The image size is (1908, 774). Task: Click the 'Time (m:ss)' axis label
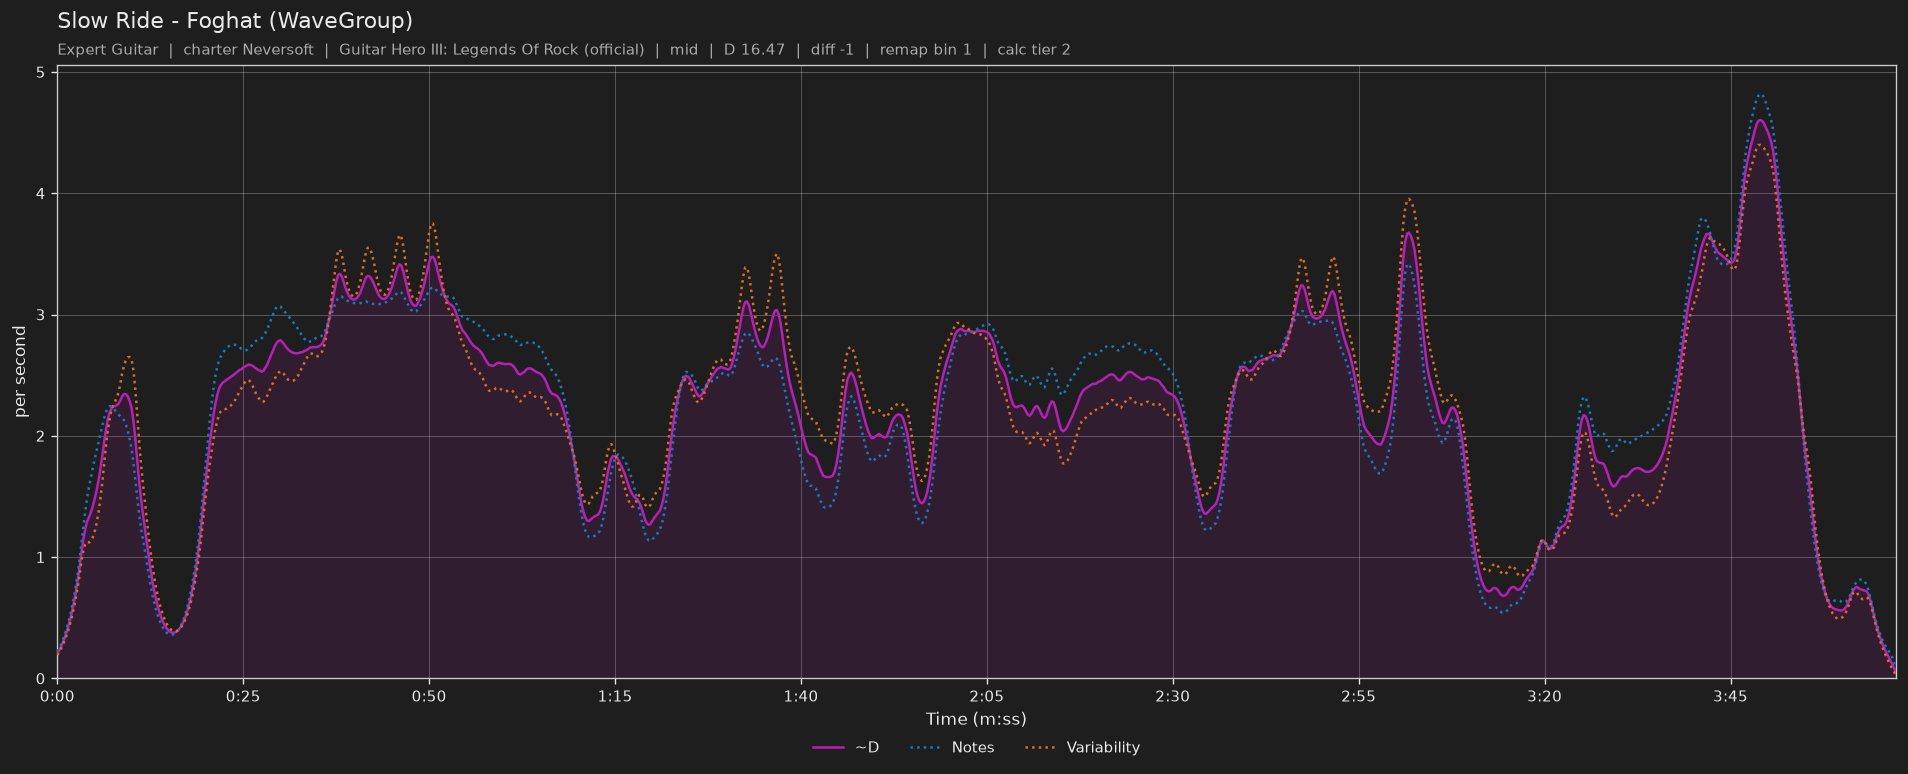[x=976, y=719]
